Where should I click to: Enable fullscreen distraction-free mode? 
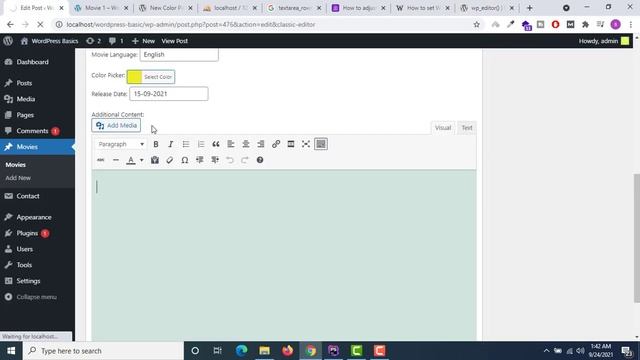point(306,144)
